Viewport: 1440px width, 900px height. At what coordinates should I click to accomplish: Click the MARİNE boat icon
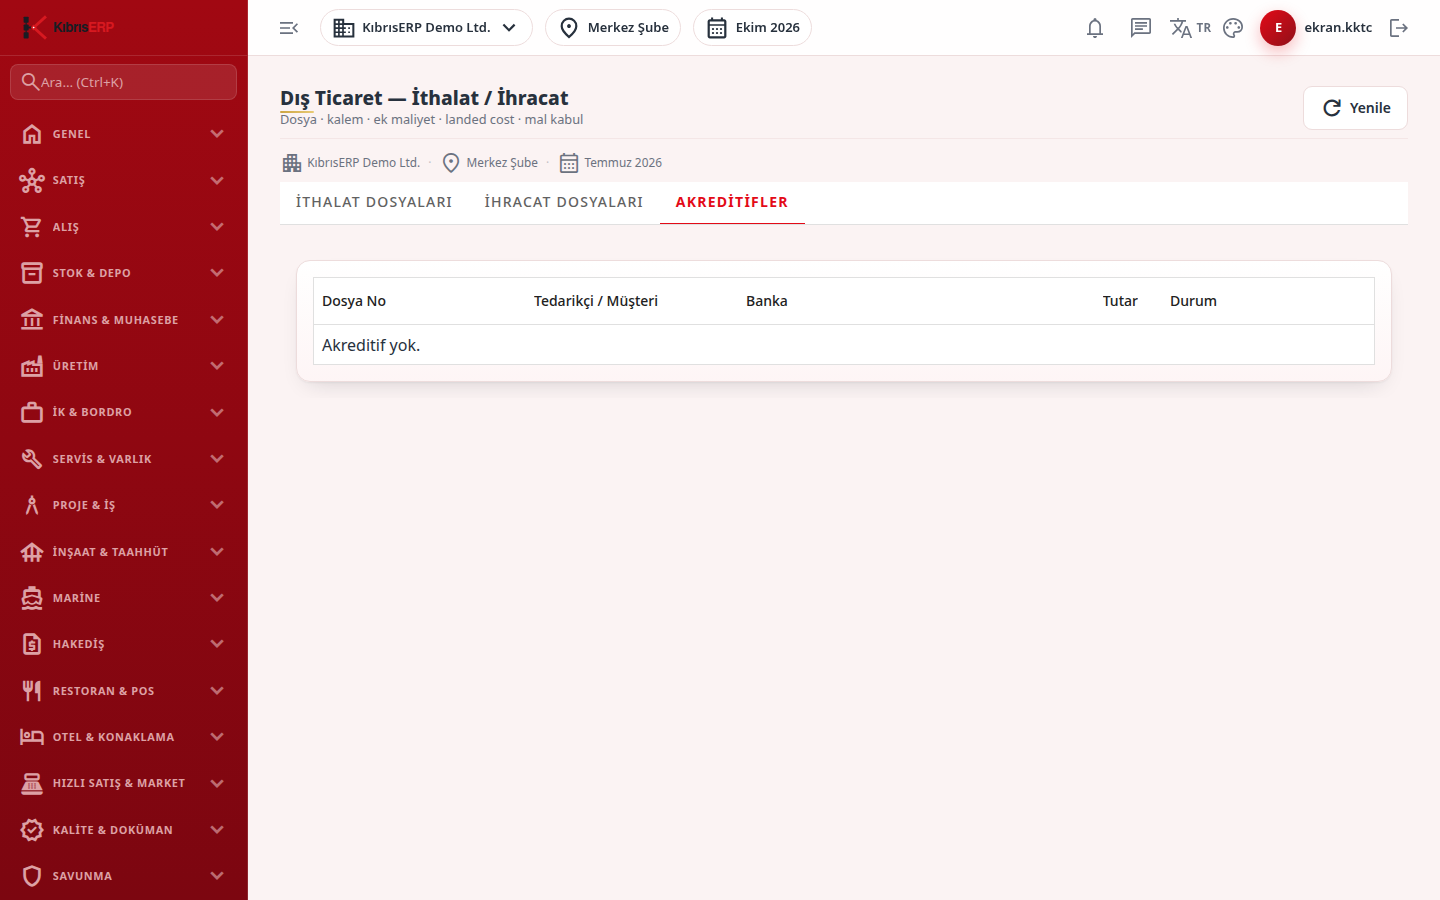(x=32, y=598)
